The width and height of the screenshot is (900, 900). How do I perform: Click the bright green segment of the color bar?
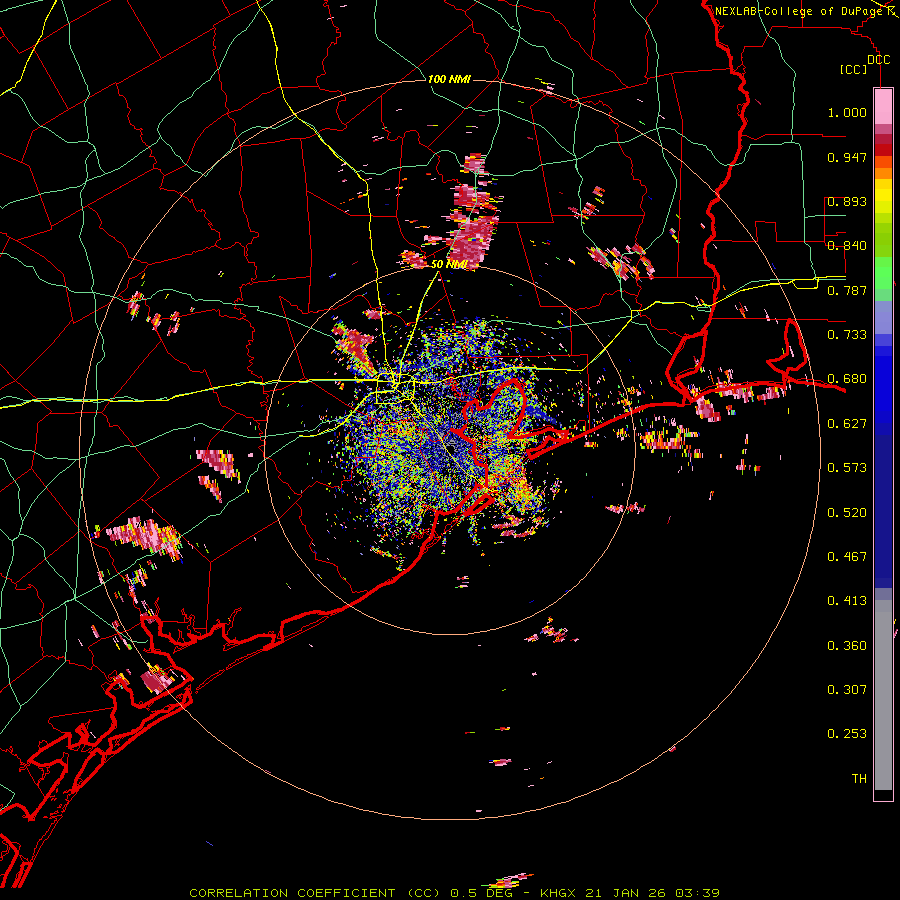pos(883,273)
